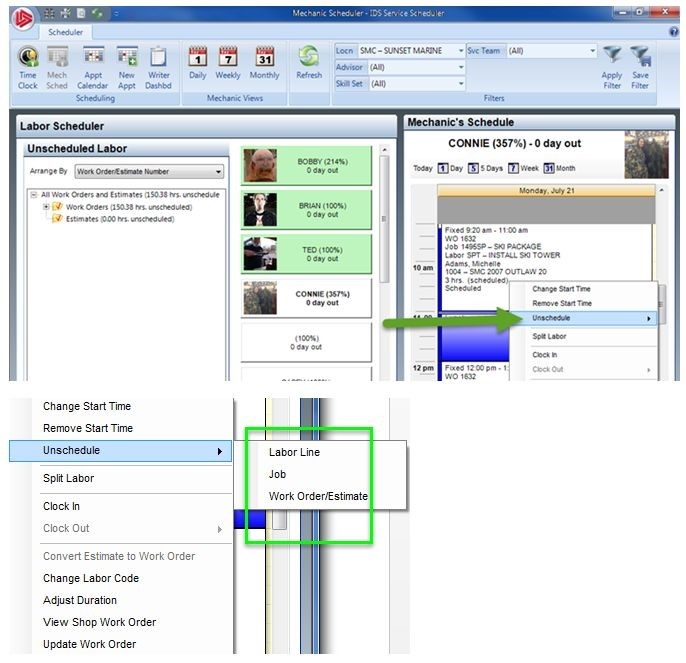Select the blue 11 am appointment block
This screenshot has width=686, height=663.
click(x=474, y=337)
